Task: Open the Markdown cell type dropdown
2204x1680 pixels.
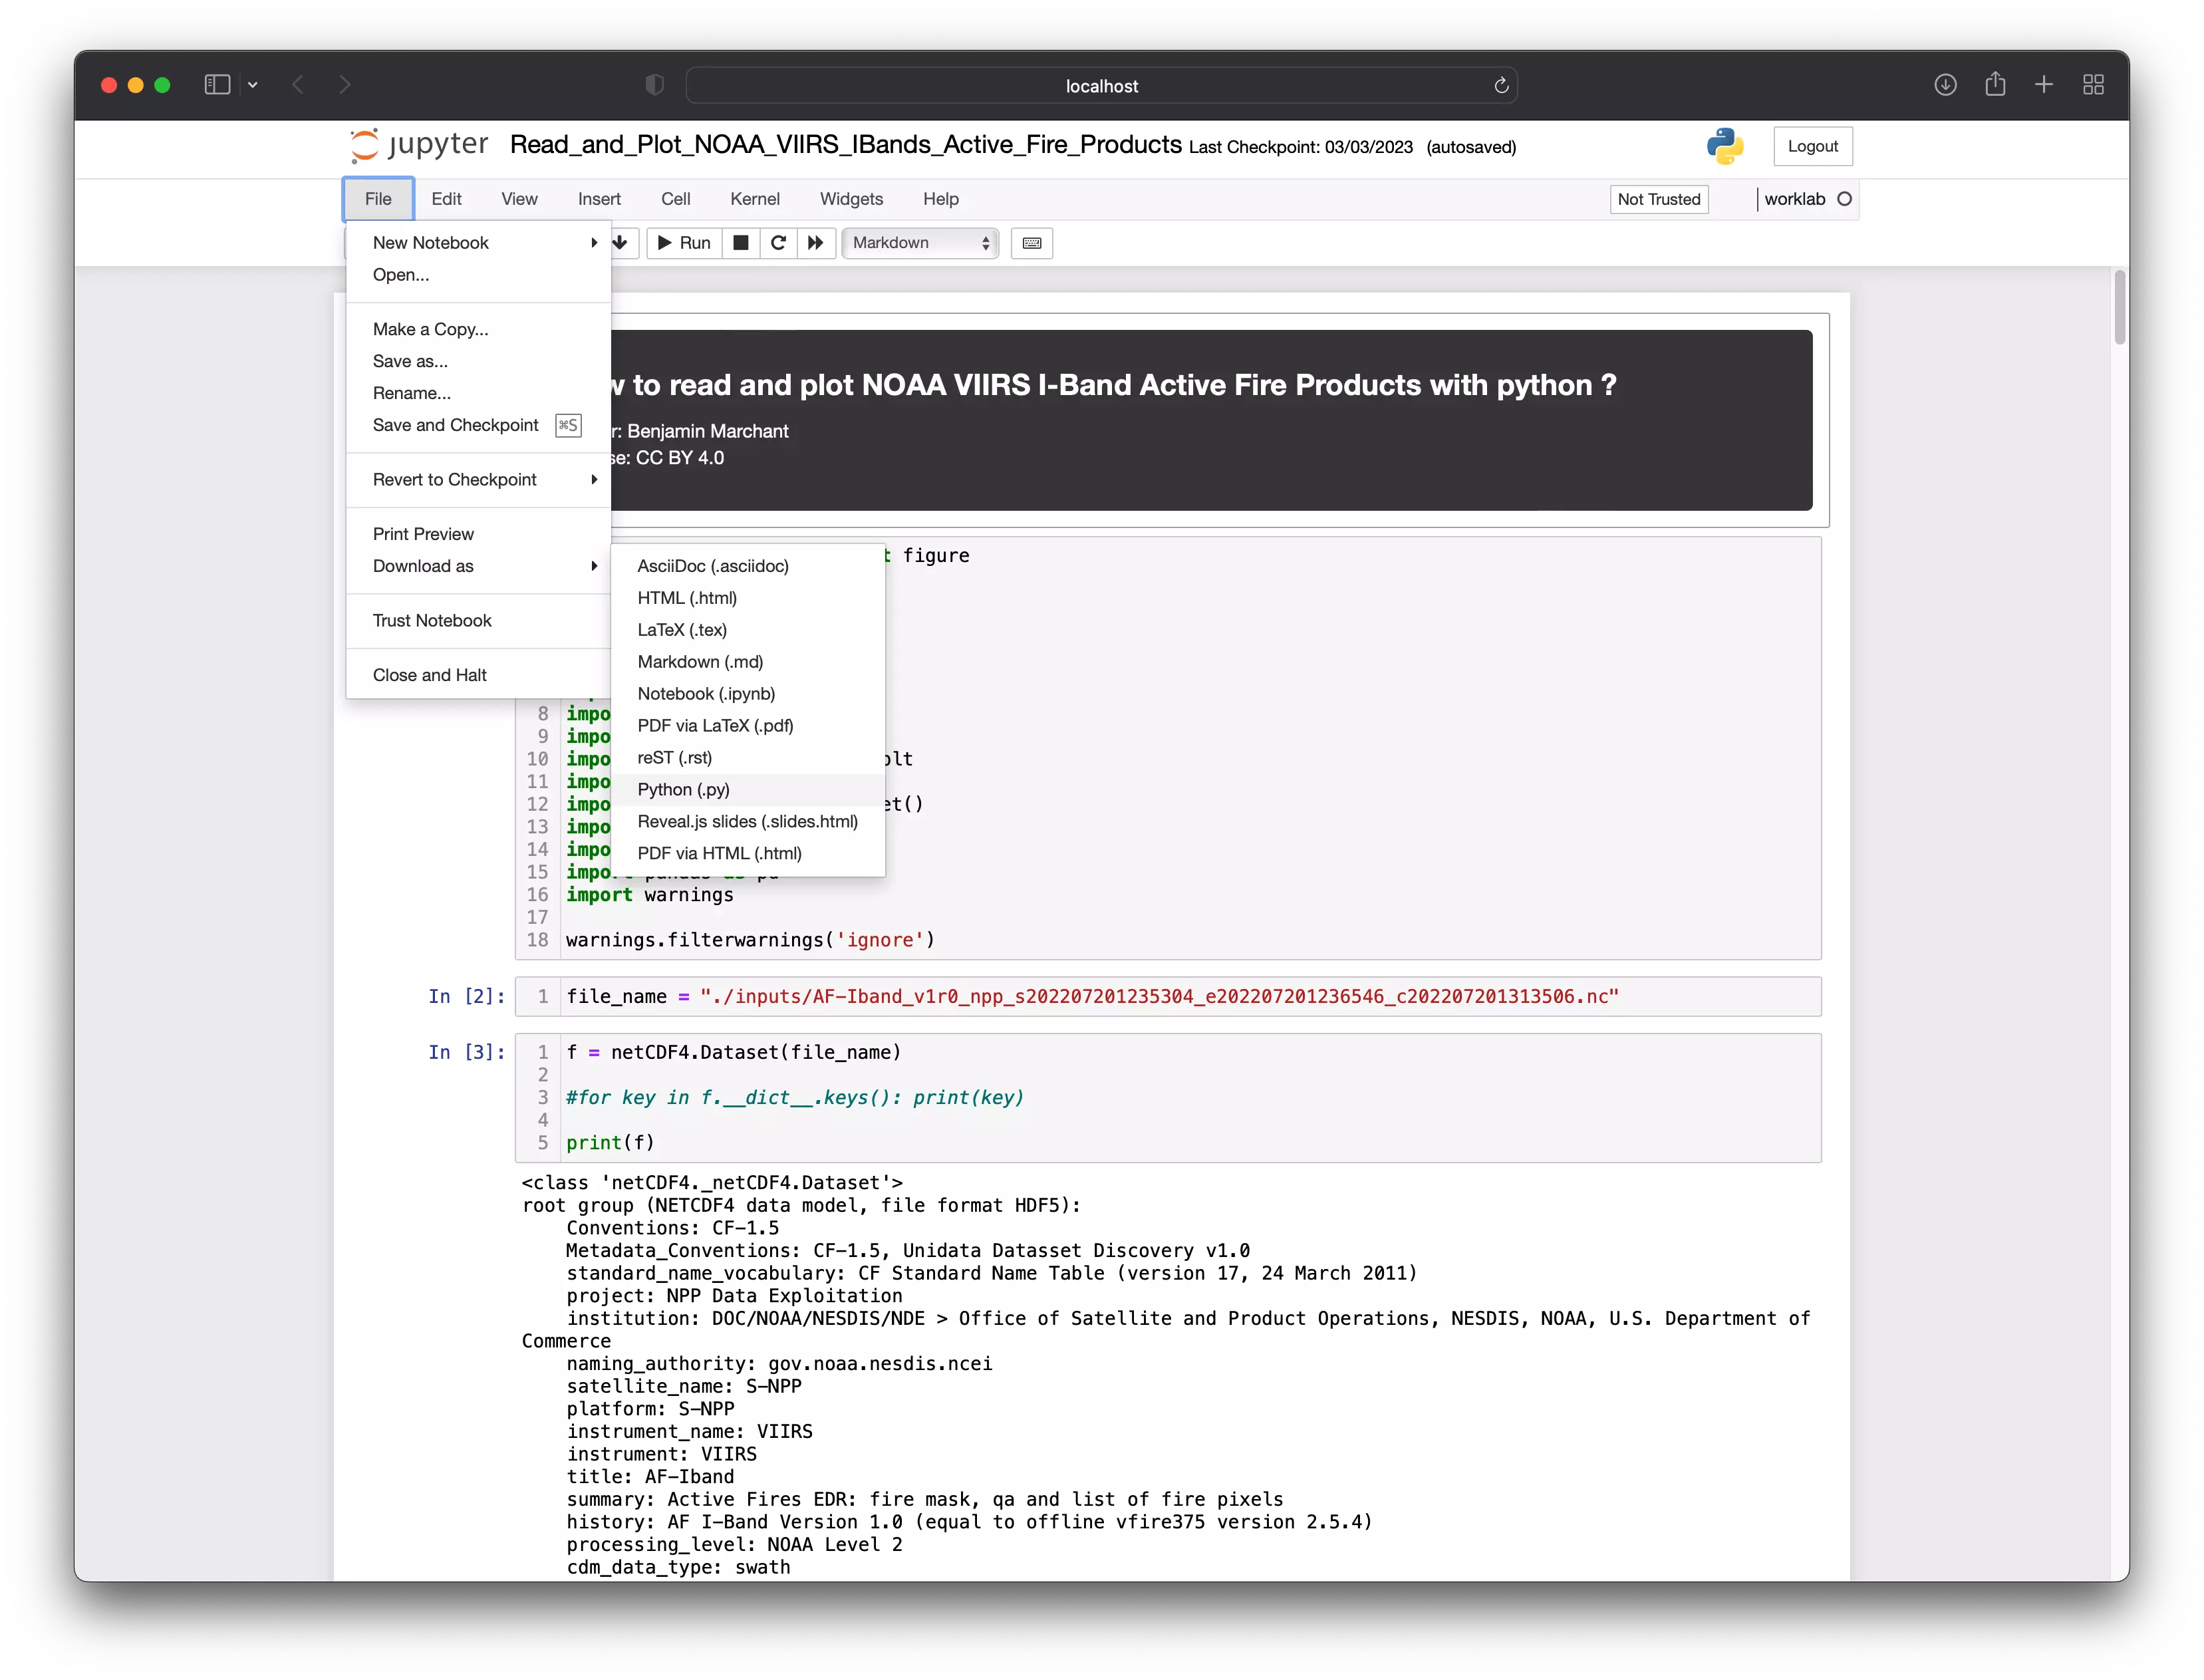Action: point(920,243)
